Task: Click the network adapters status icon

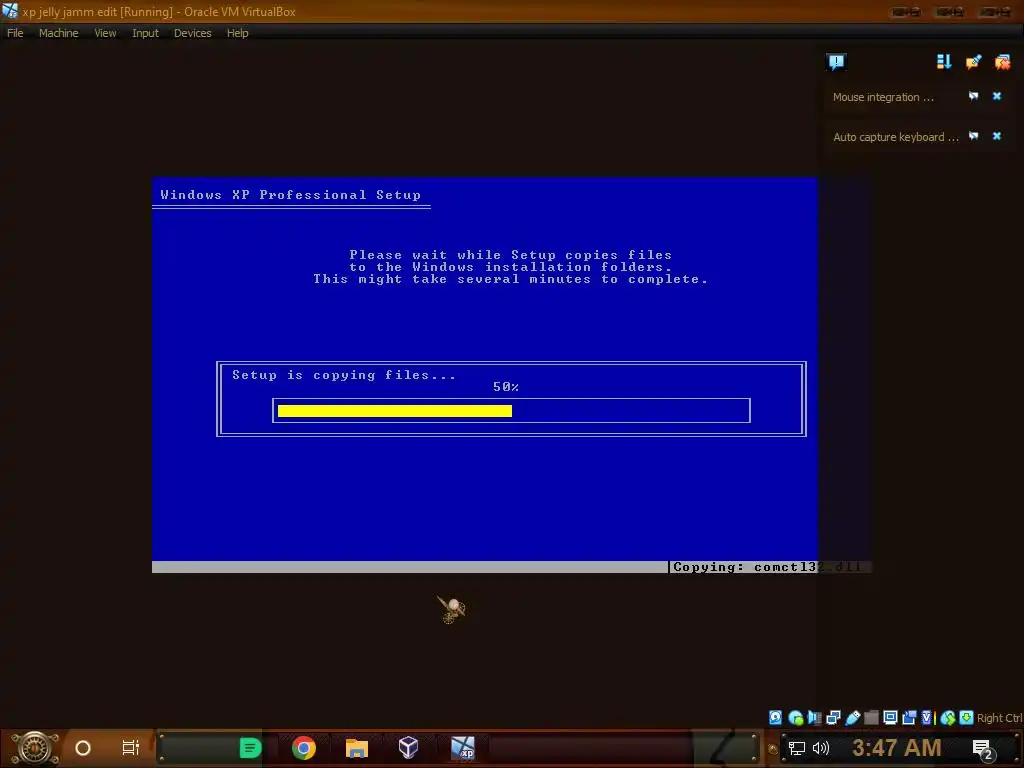Action: [x=833, y=718]
